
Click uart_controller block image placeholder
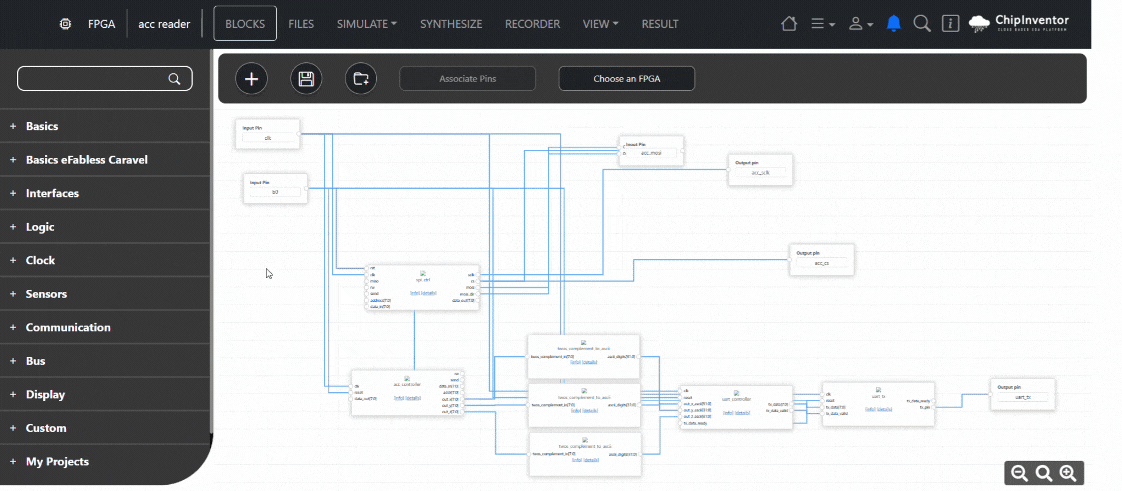[x=736, y=393]
